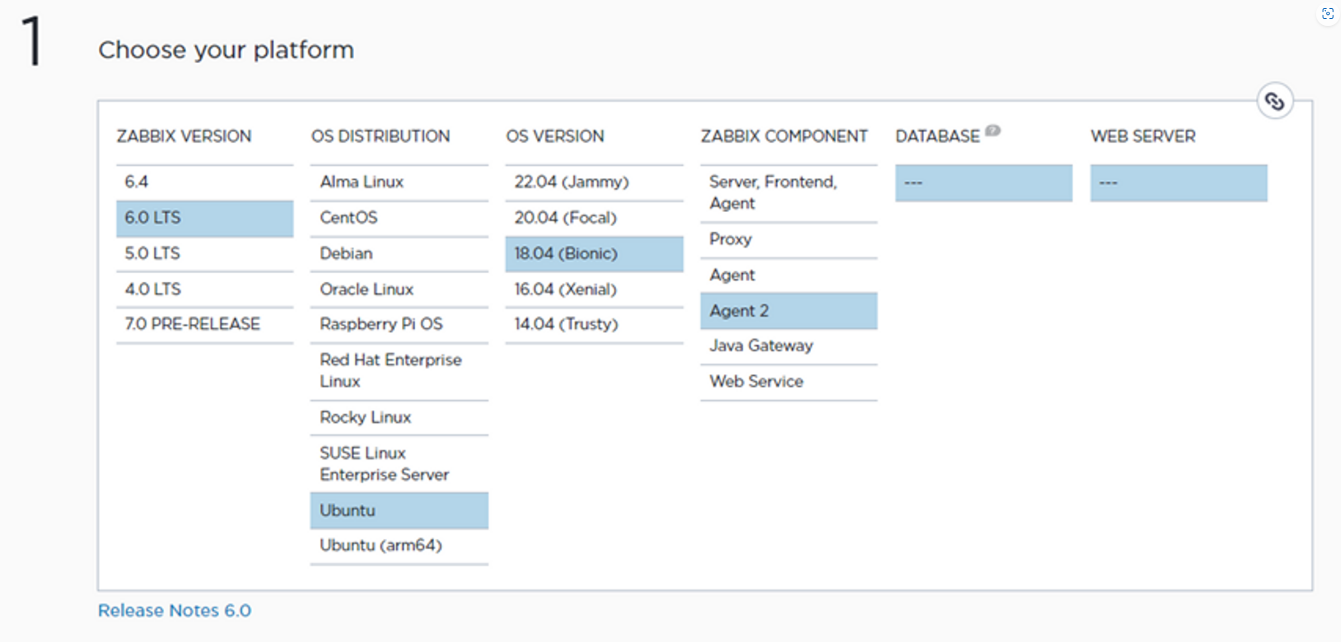Choose Zabbix version 5.0 LTS
Image resolution: width=1341 pixels, height=642 pixels.
(x=205, y=254)
